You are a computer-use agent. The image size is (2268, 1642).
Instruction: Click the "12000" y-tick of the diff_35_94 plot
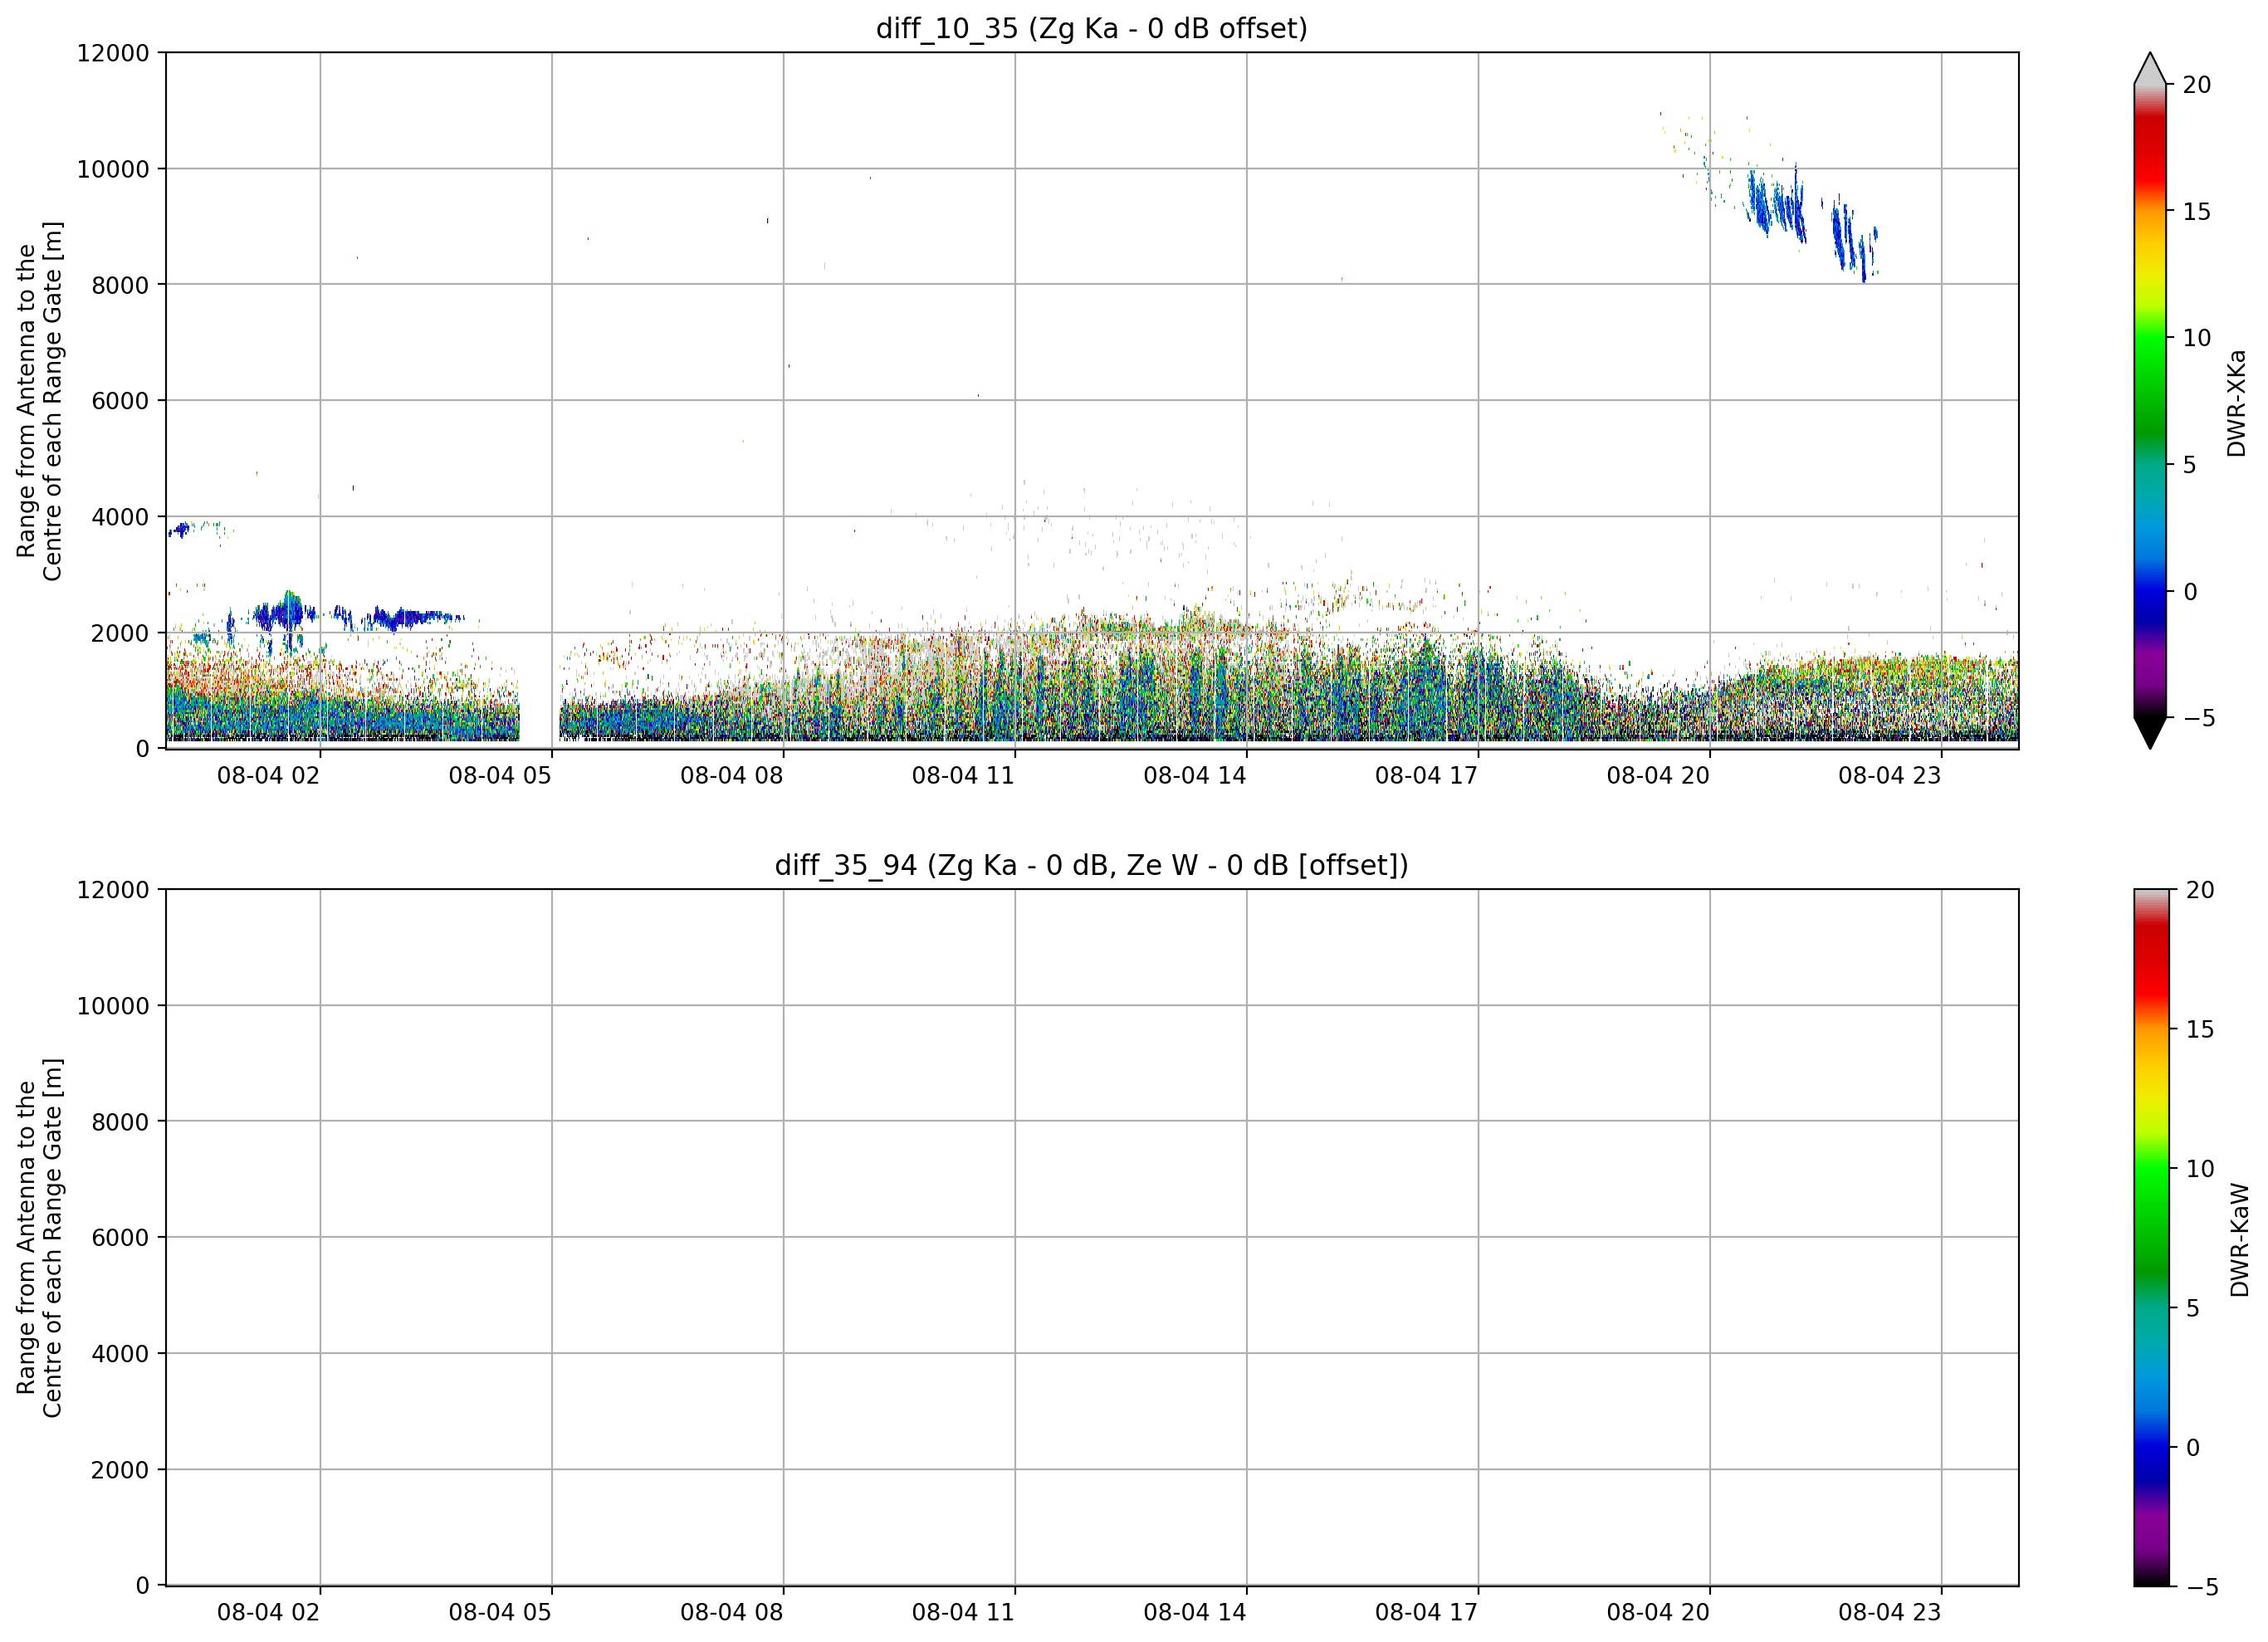click(113, 890)
